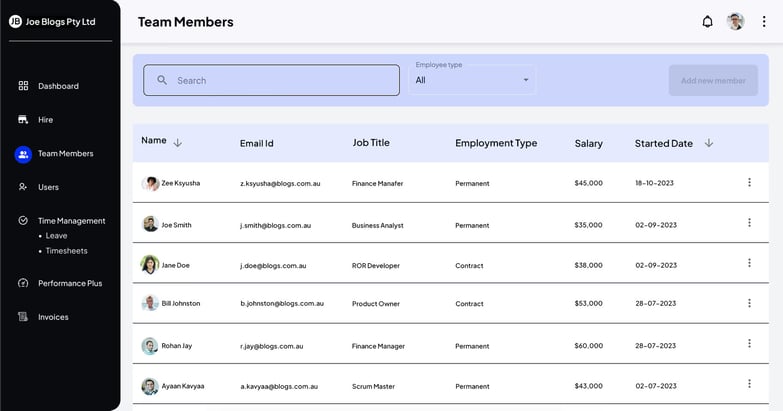Click the Invoices icon in sidebar
This screenshot has height=411, width=783.
pyautogui.click(x=23, y=317)
